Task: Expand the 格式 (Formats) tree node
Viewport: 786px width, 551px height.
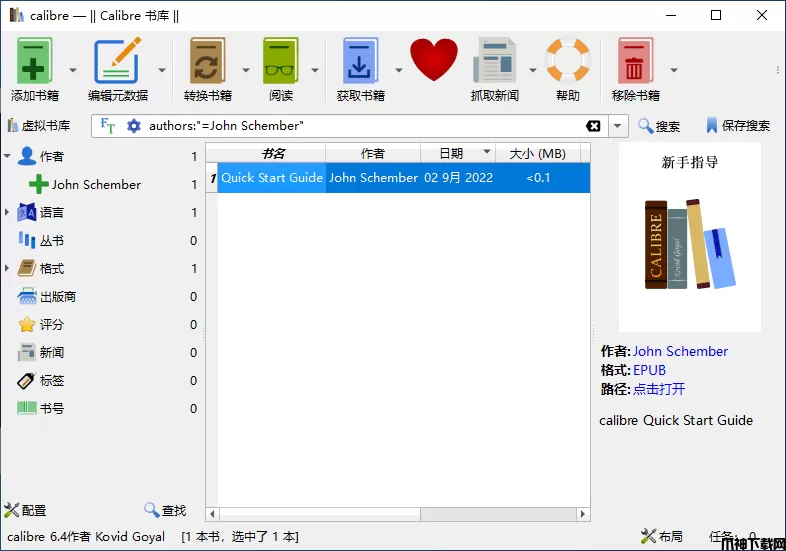Action: coord(7,268)
